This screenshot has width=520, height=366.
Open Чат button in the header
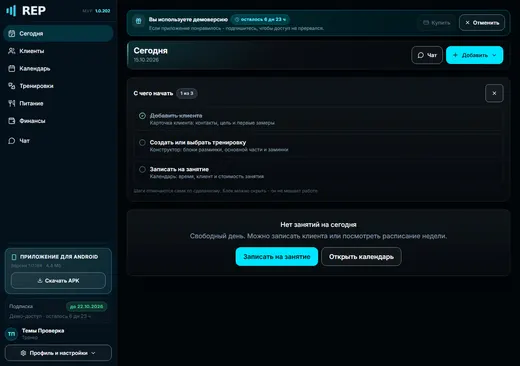pos(427,55)
